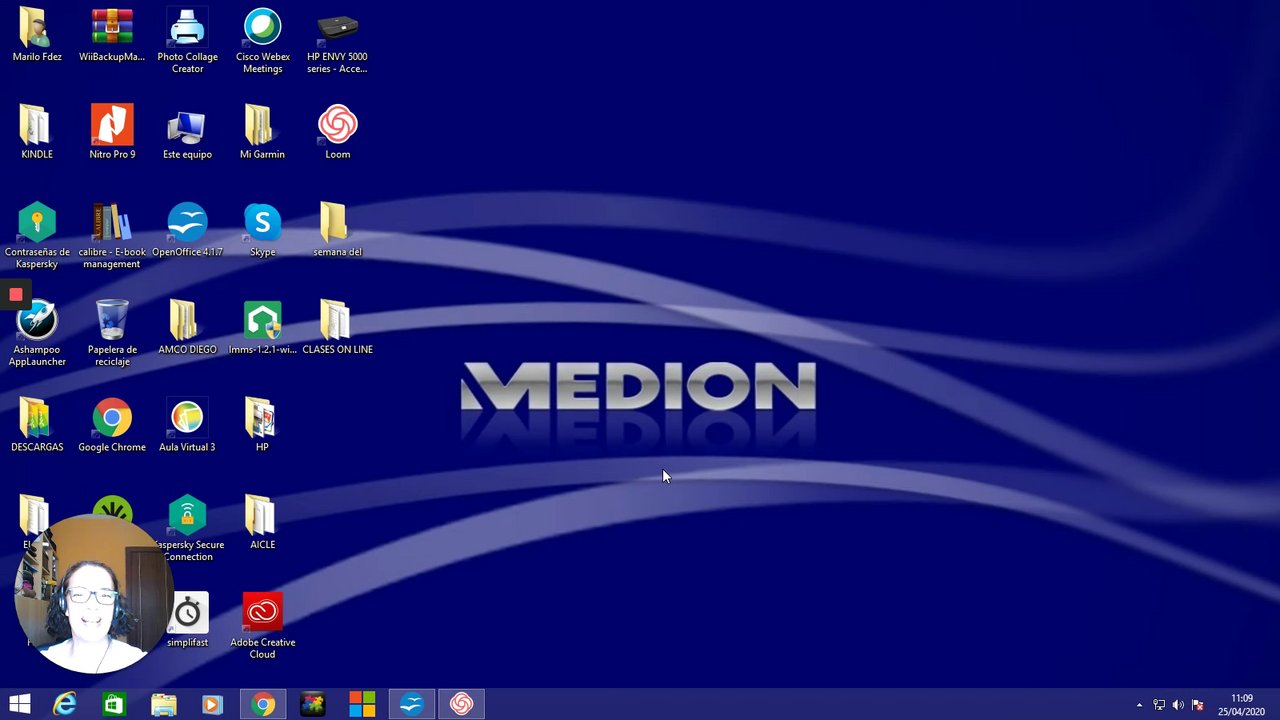Open the volume speaker tray icon

point(1178,705)
